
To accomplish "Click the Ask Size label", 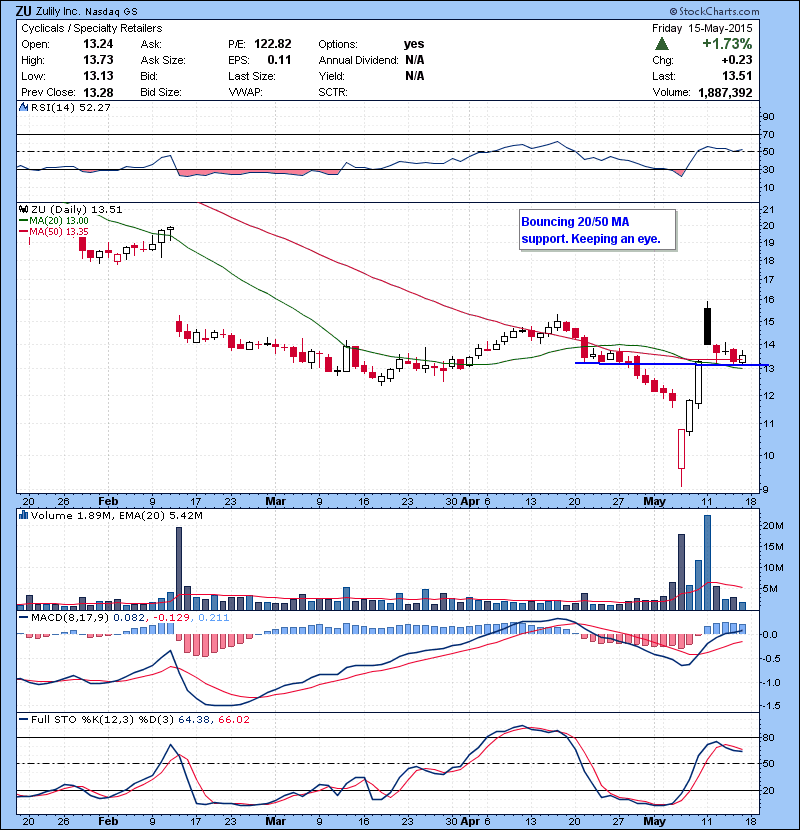I will pos(163,60).
